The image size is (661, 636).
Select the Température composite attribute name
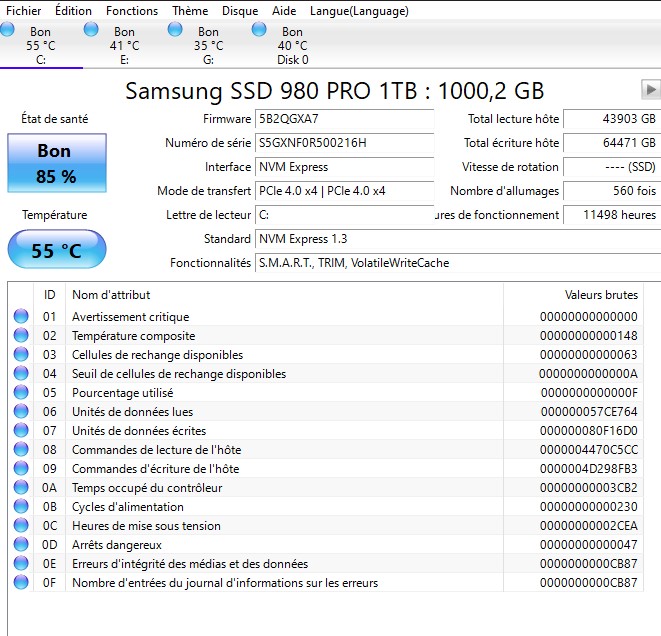coord(134,336)
